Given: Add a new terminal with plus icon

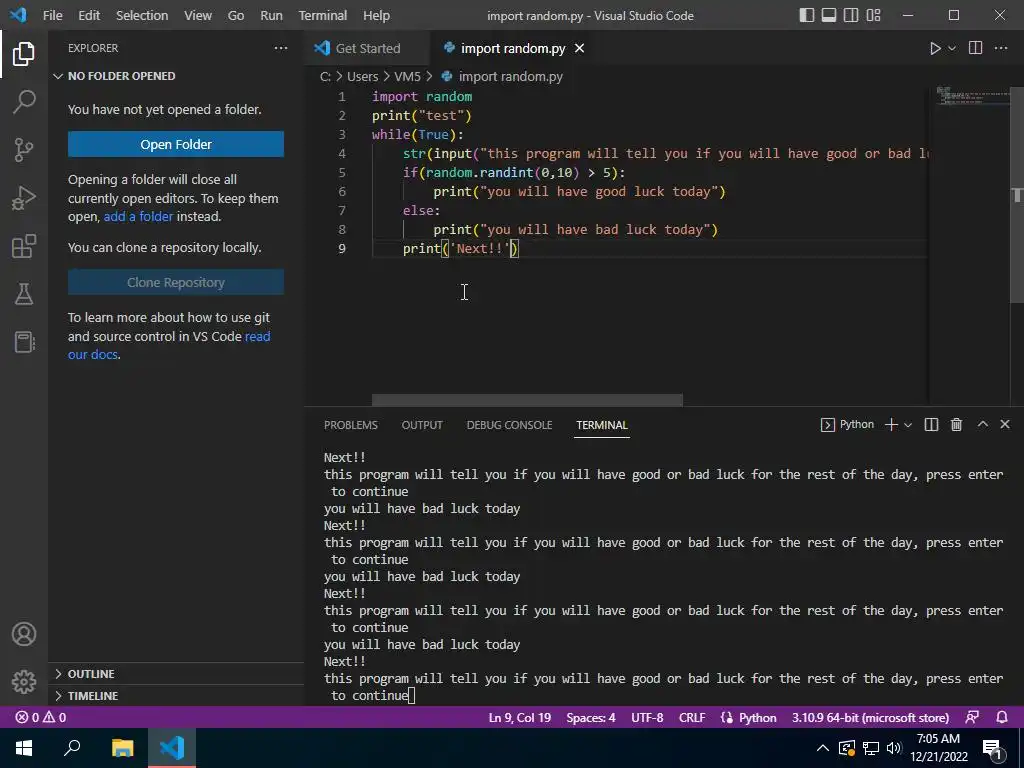Looking at the screenshot, I should (x=891, y=425).
